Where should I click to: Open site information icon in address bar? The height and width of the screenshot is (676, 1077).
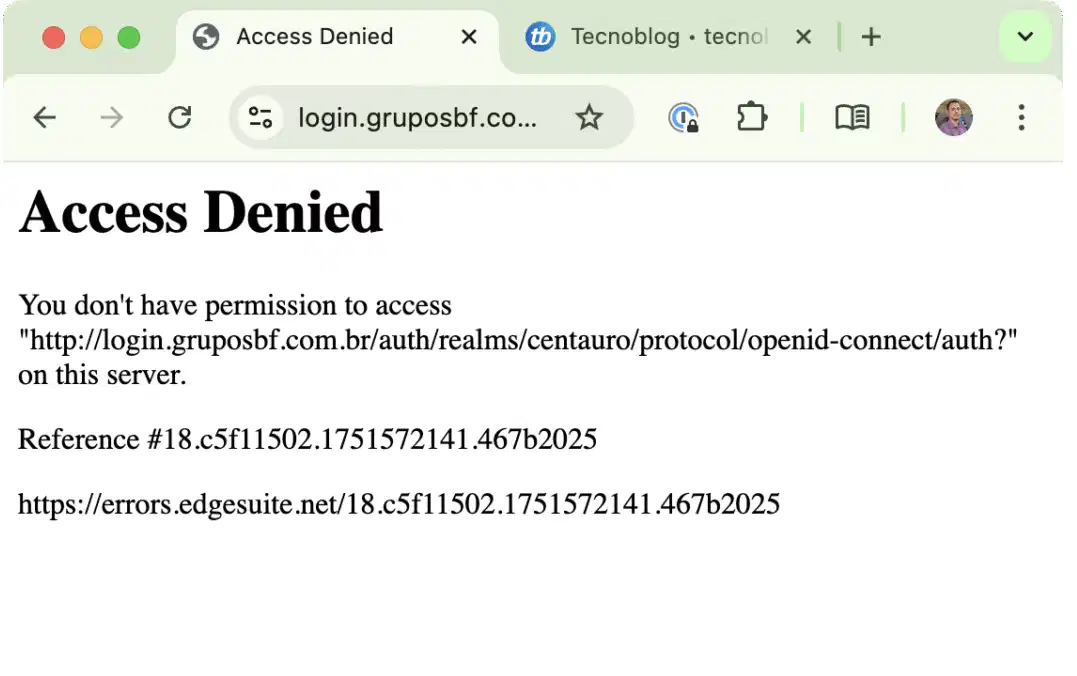pos(260,117)
